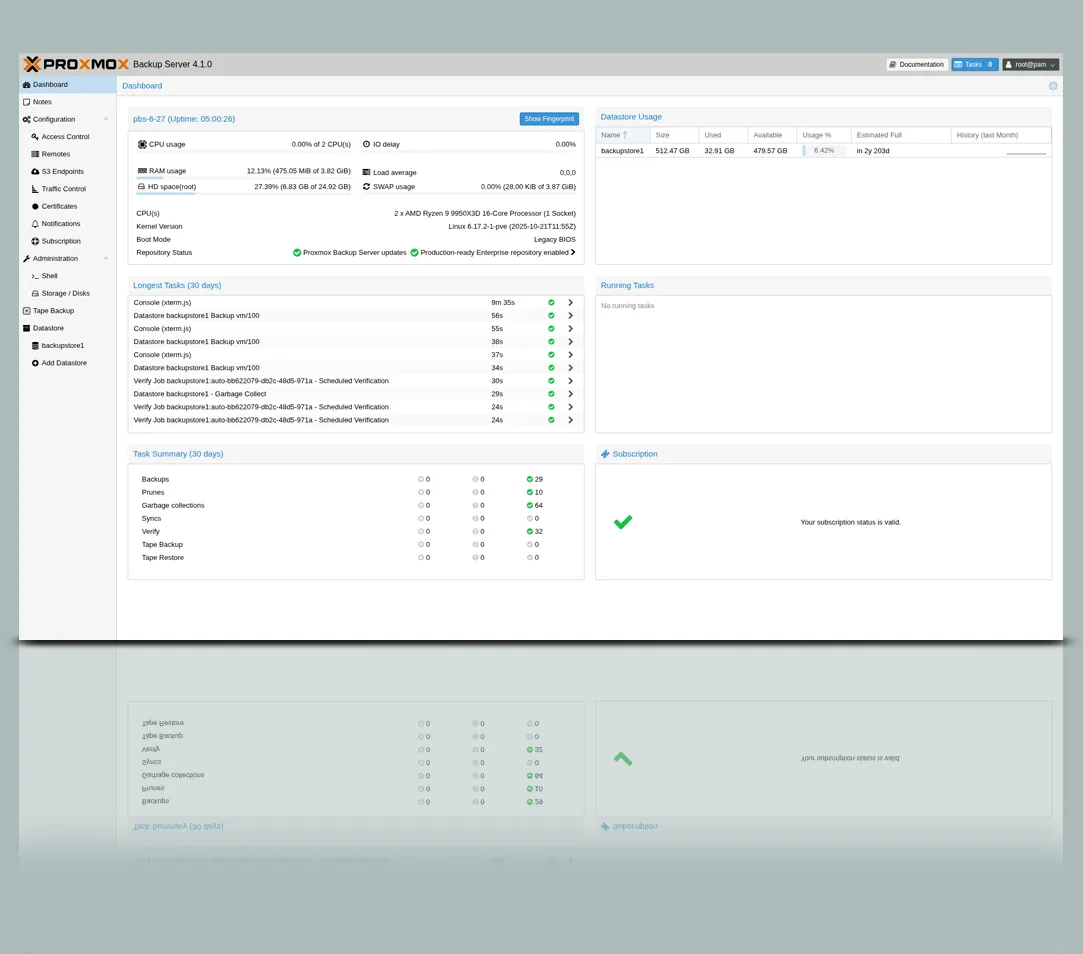Open the Documentation button

coord(916,65)
